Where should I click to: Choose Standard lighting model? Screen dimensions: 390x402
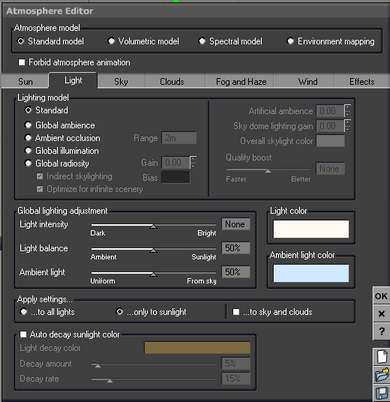(x=28, y=110)
